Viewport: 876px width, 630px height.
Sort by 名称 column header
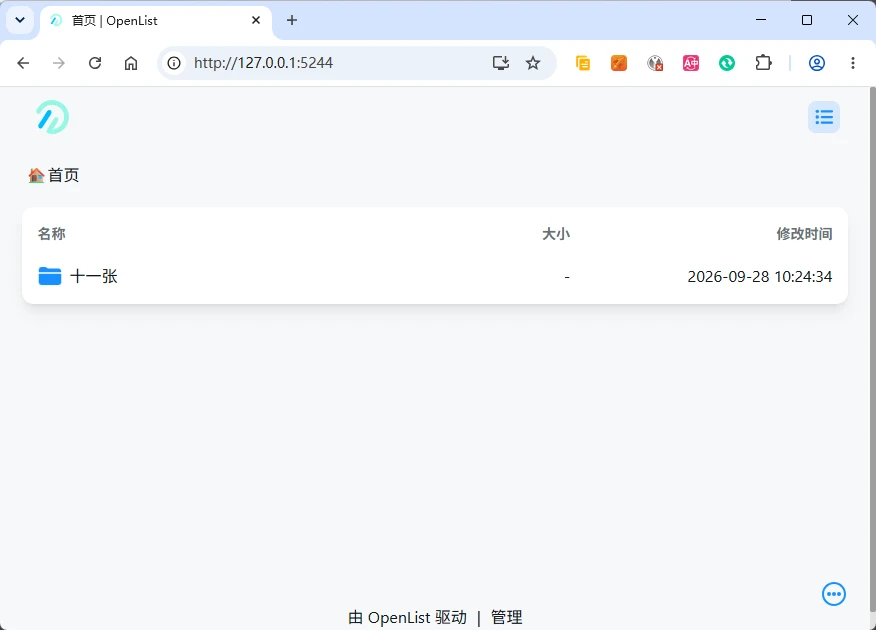point(51,233)
